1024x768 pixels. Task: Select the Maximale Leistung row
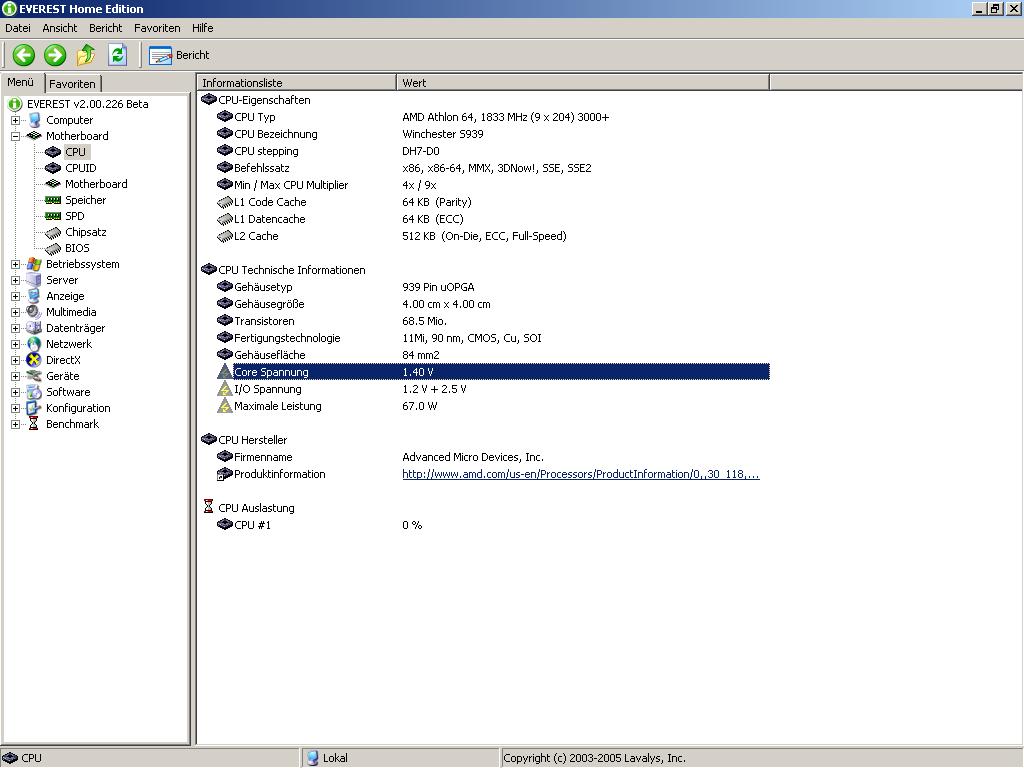coord(483,406)
